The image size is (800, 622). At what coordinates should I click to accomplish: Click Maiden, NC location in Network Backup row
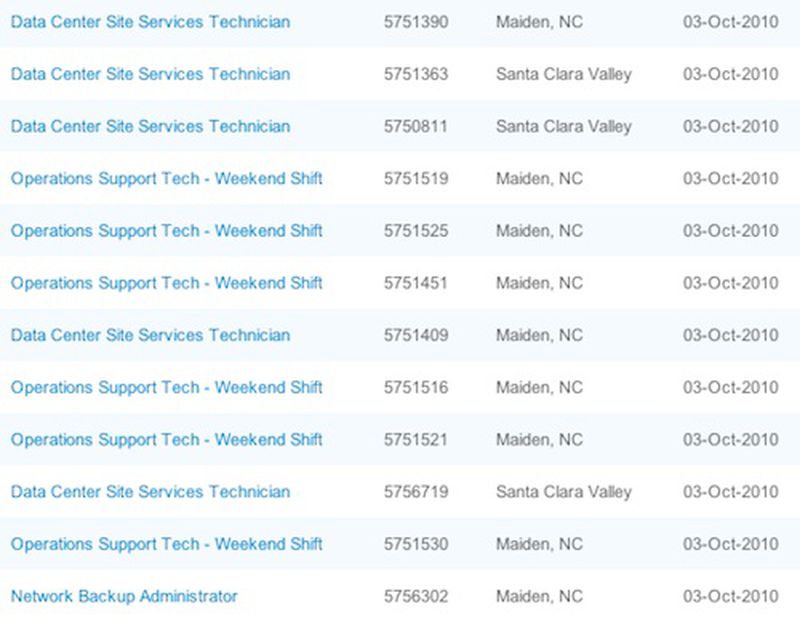tap(539, 597)
